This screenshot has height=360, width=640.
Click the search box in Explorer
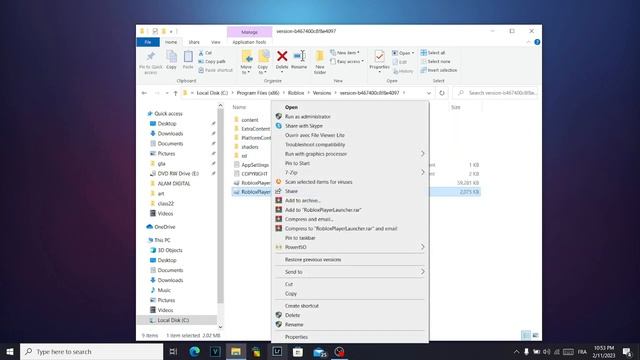[x=496, y=93]
